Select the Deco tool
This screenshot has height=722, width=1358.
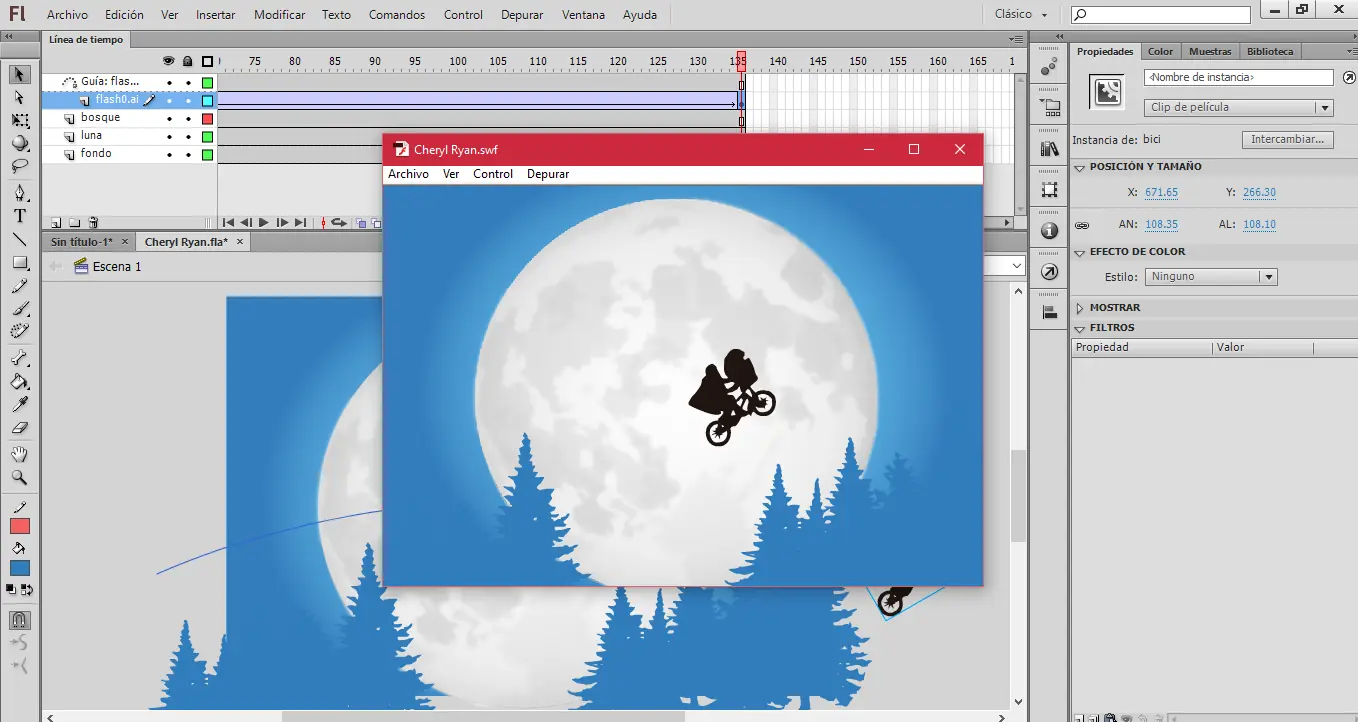(20, 331)
